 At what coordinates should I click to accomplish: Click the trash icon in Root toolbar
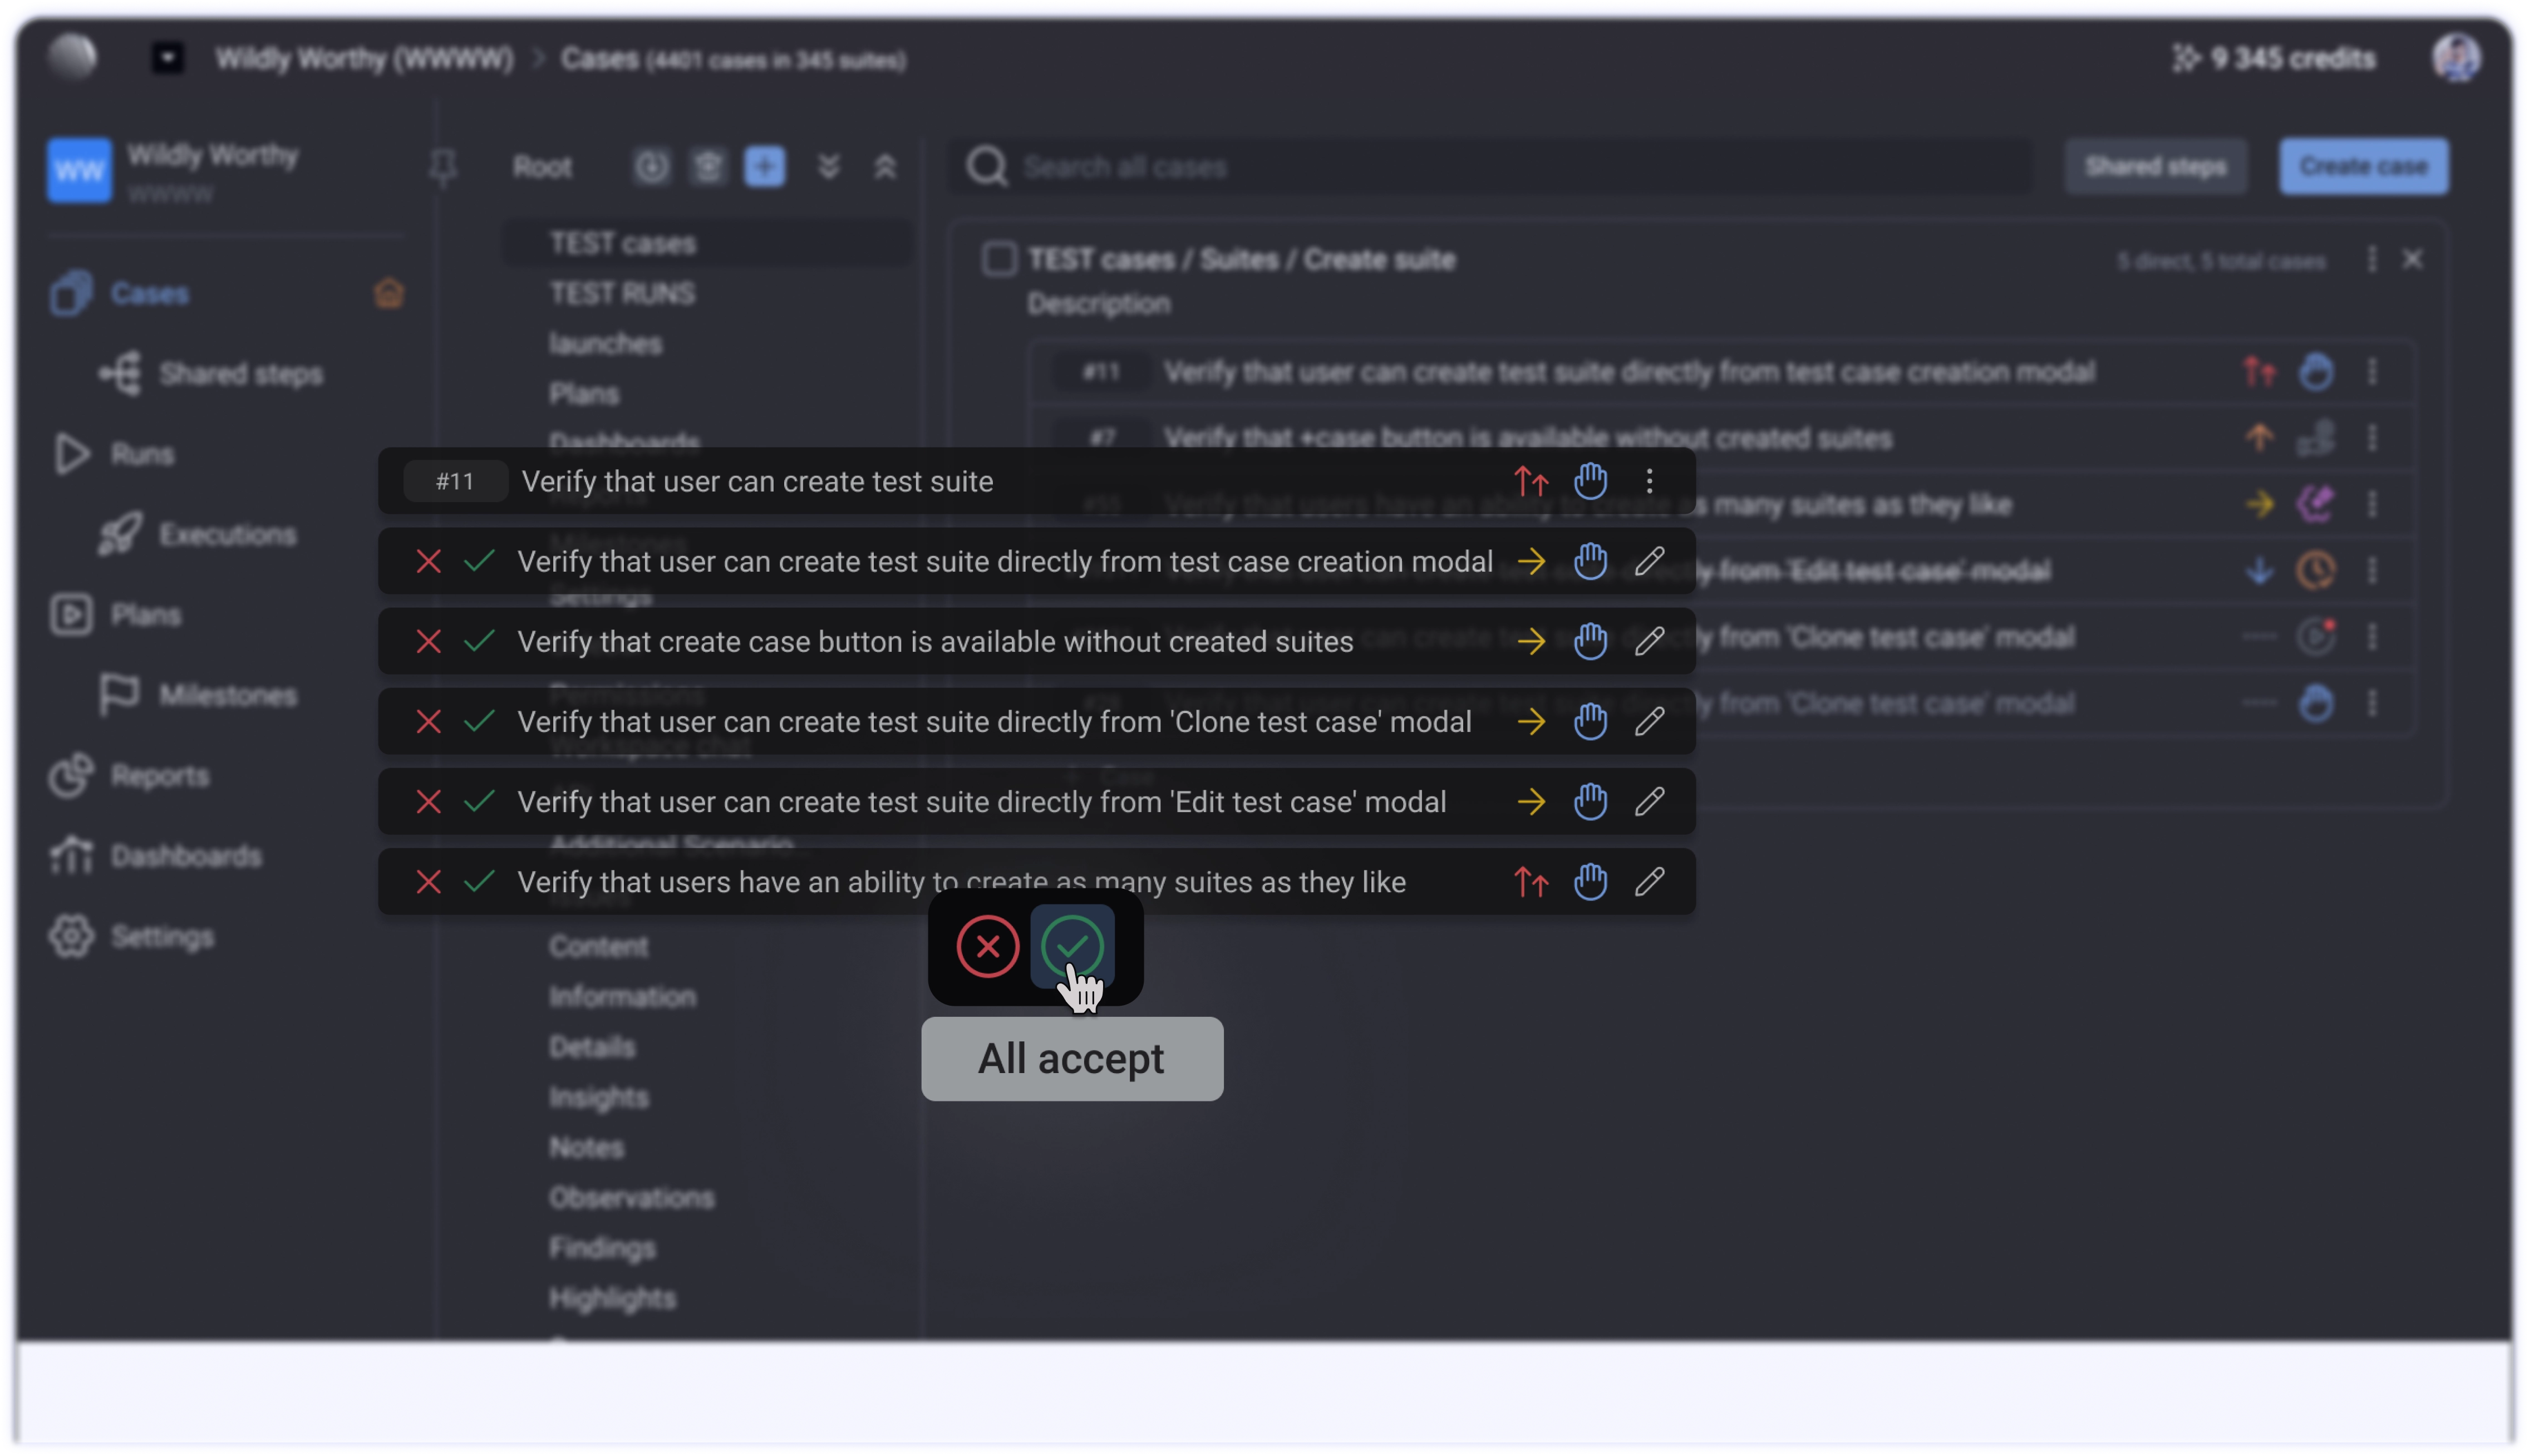pos(708,166)
